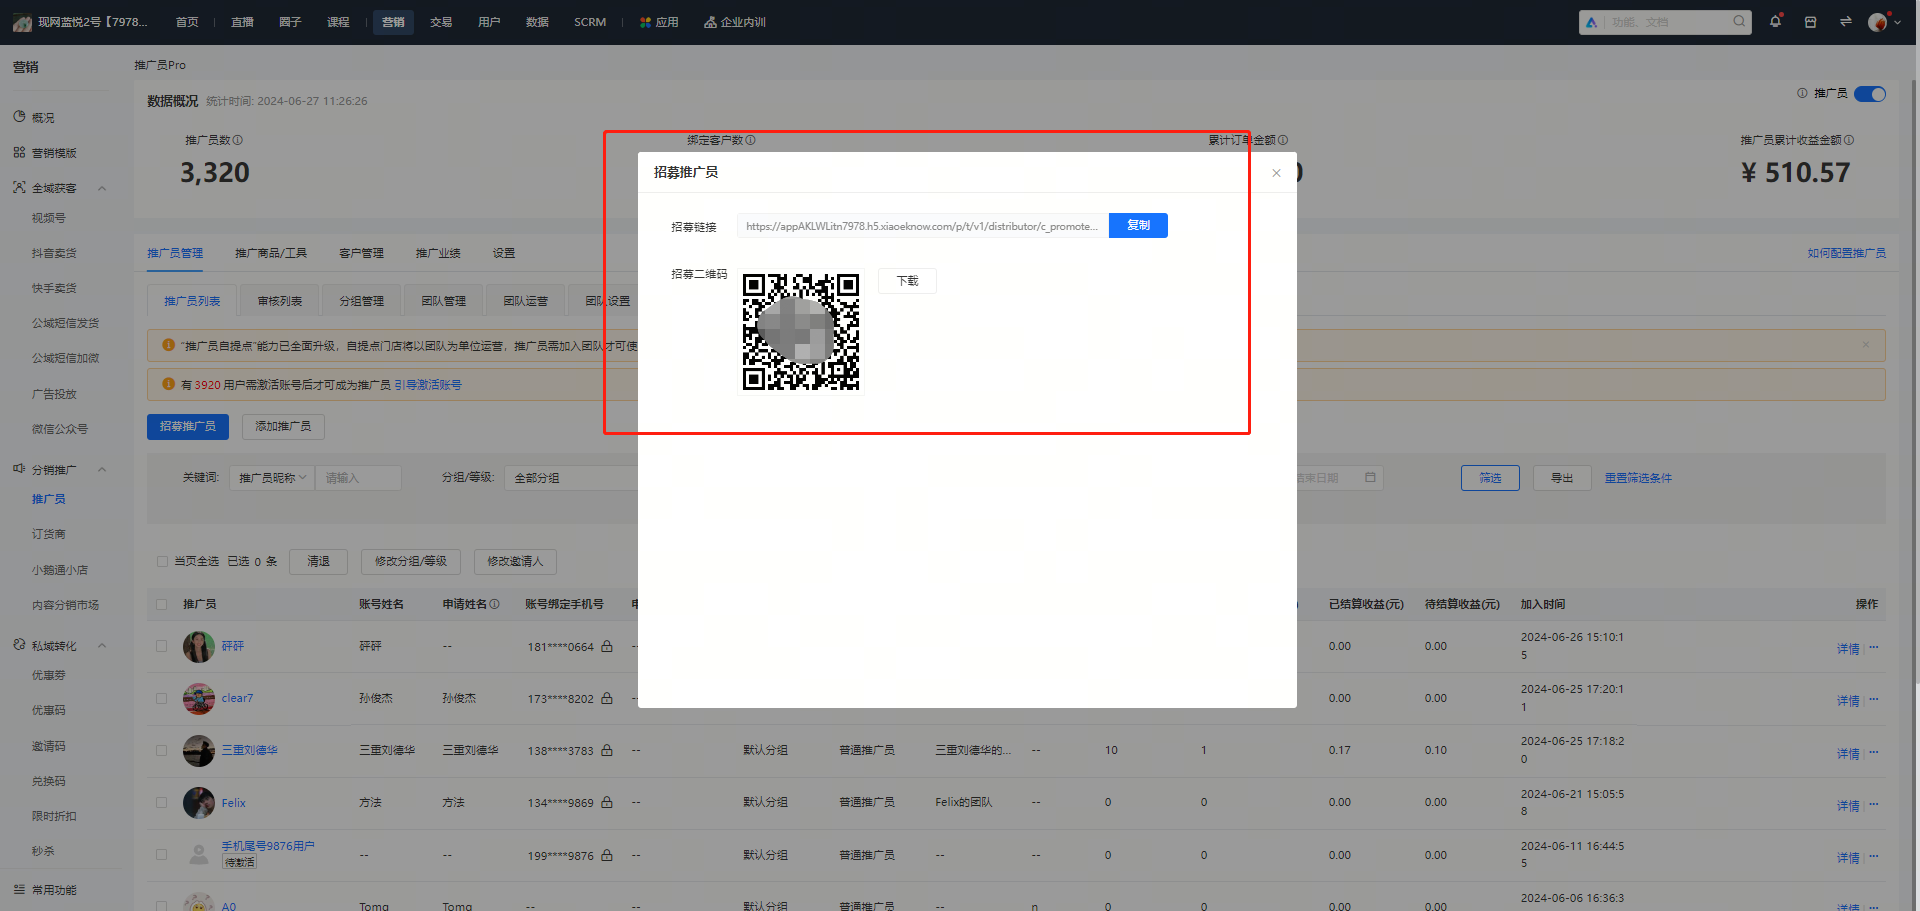Click the user avatar in top bar
This screenshot has height=911, width=1920.
point(1877,22)
